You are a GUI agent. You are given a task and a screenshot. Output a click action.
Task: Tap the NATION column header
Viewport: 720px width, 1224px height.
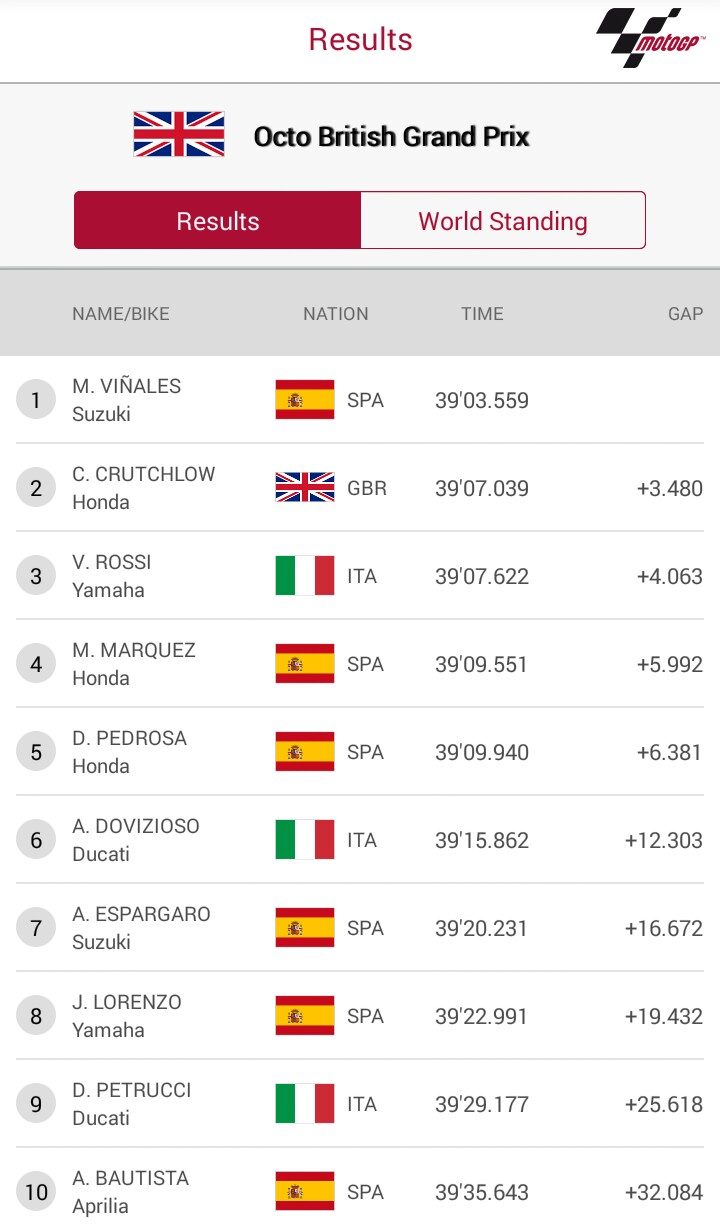click(x=336, y=314)
